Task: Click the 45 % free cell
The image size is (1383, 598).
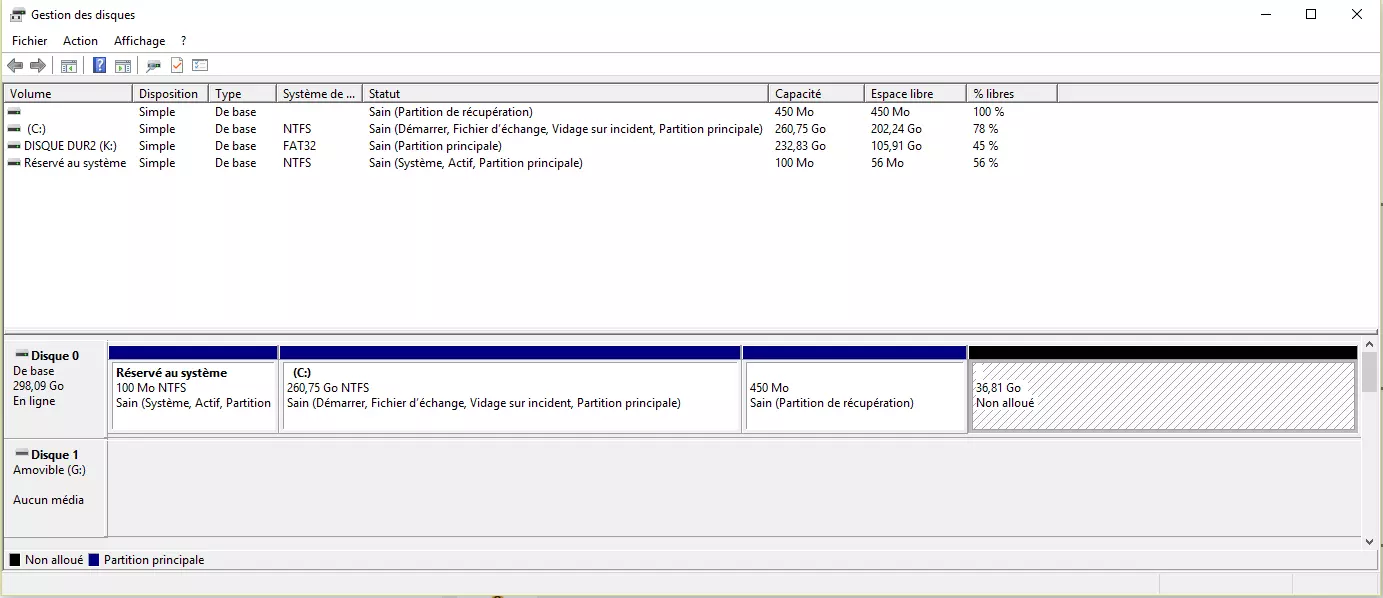Action: (x=985, y=146)
